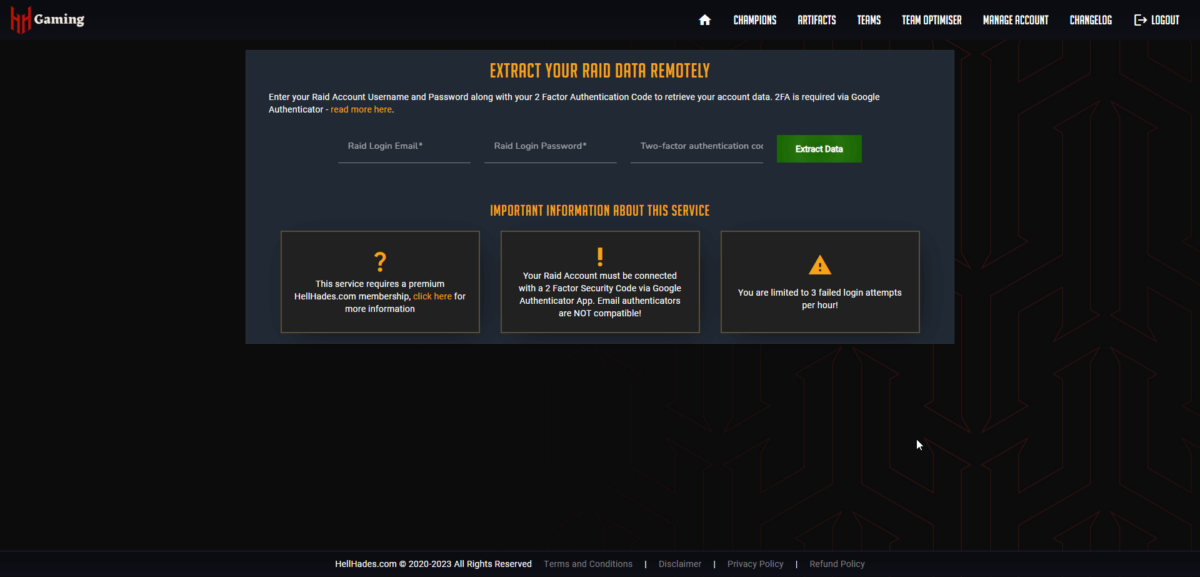
Task: Click into the Raid Login Password field
Action: (550, 147)
